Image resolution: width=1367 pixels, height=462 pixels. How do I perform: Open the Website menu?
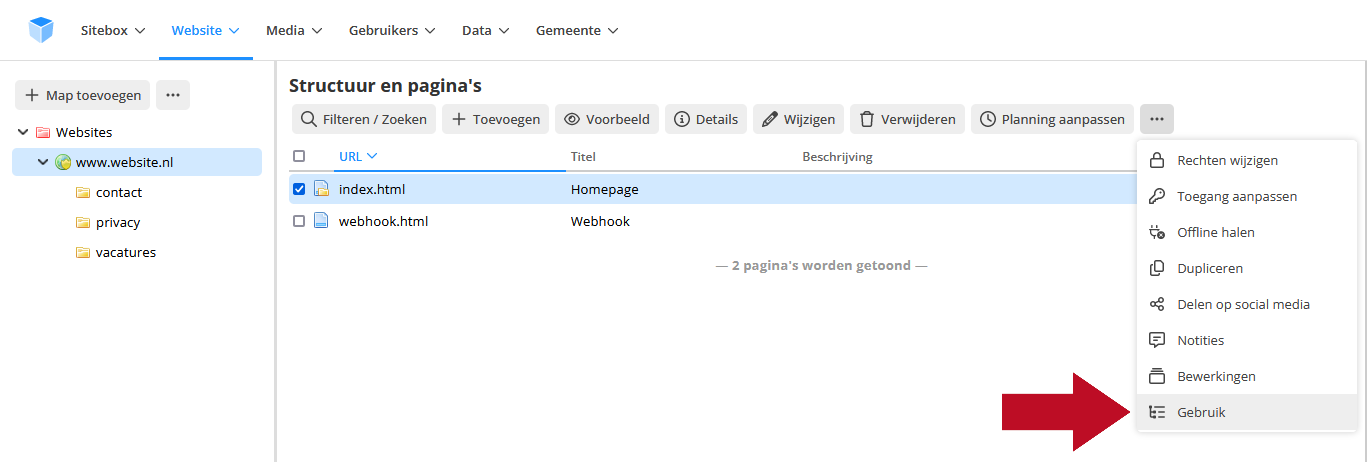(205, 30)
